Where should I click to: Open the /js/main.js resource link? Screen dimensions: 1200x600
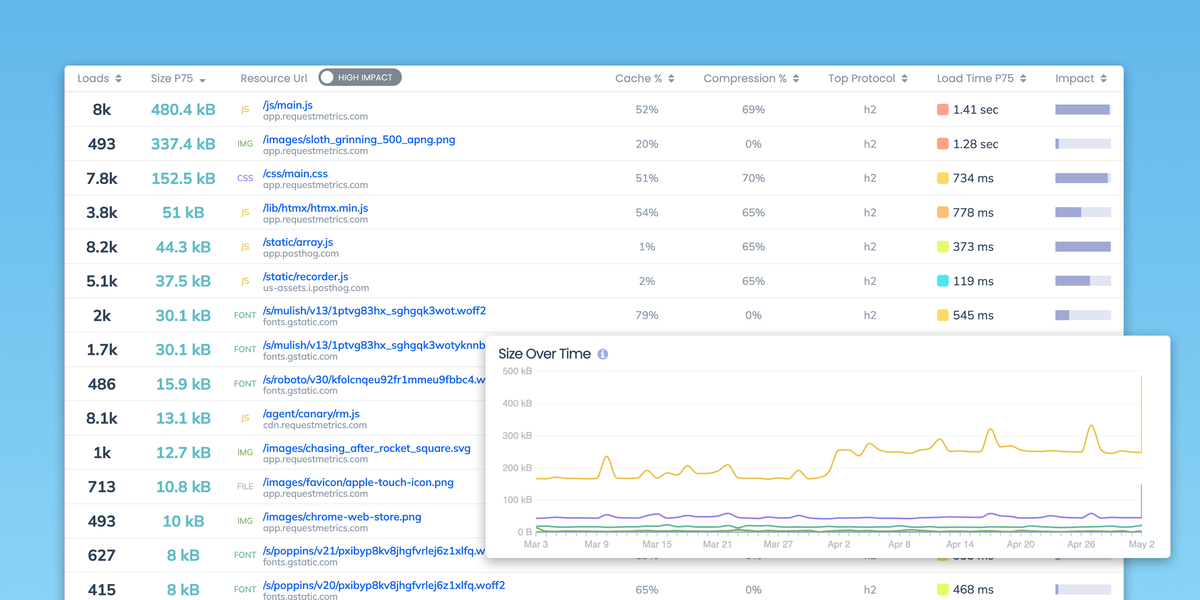point(288,105)
